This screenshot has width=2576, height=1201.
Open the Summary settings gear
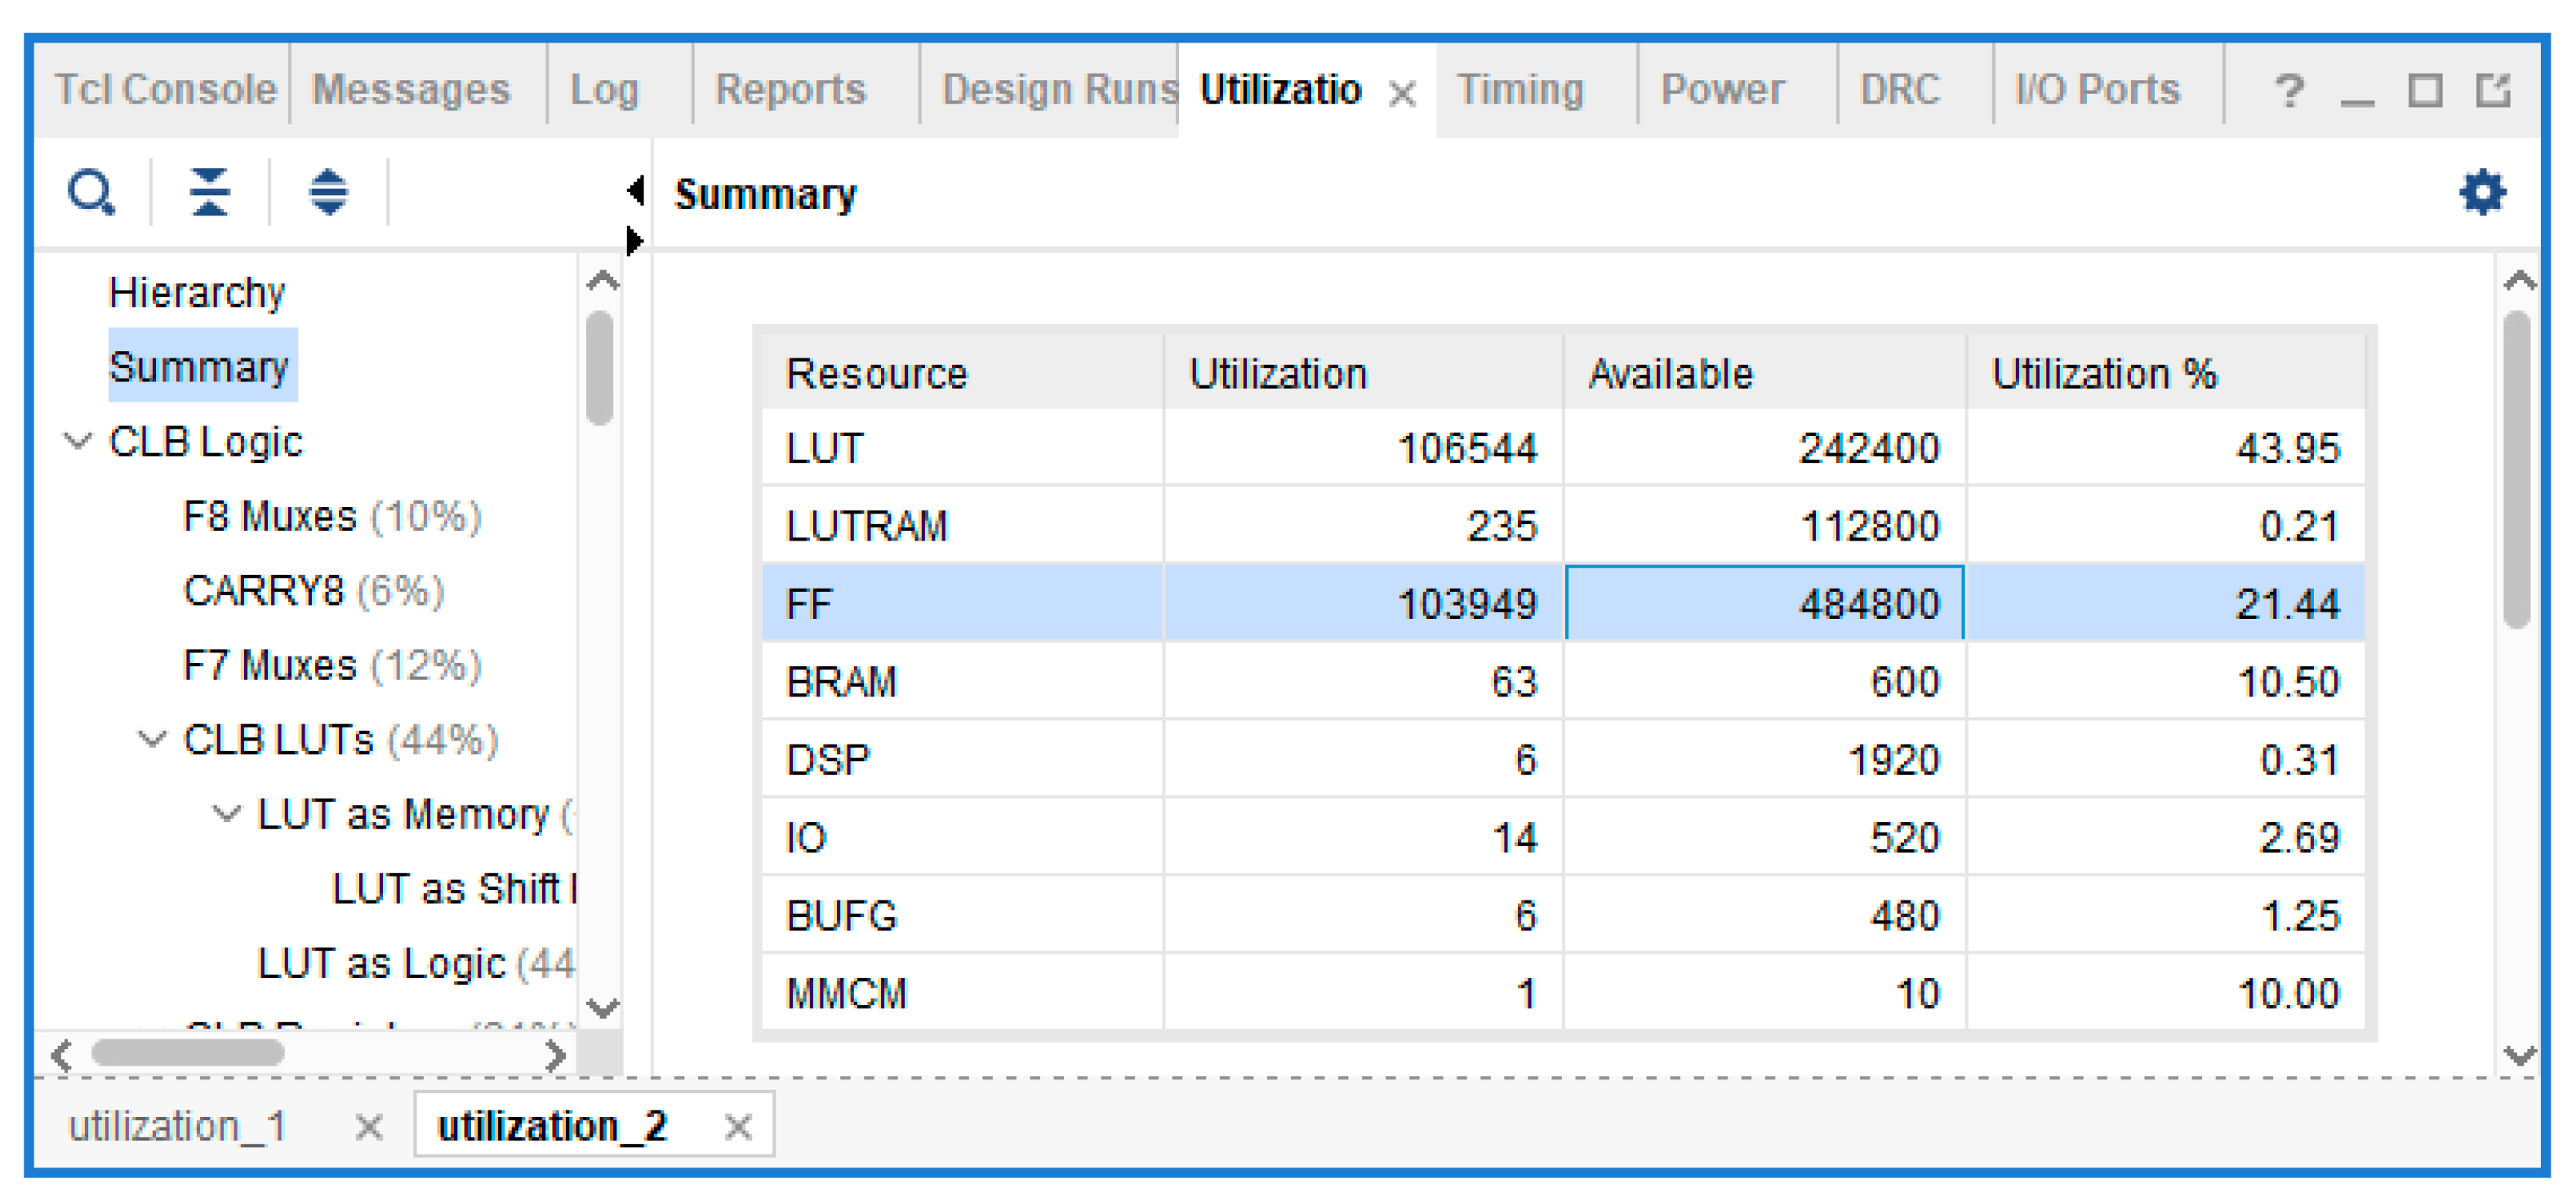(x=2481, y=192)
